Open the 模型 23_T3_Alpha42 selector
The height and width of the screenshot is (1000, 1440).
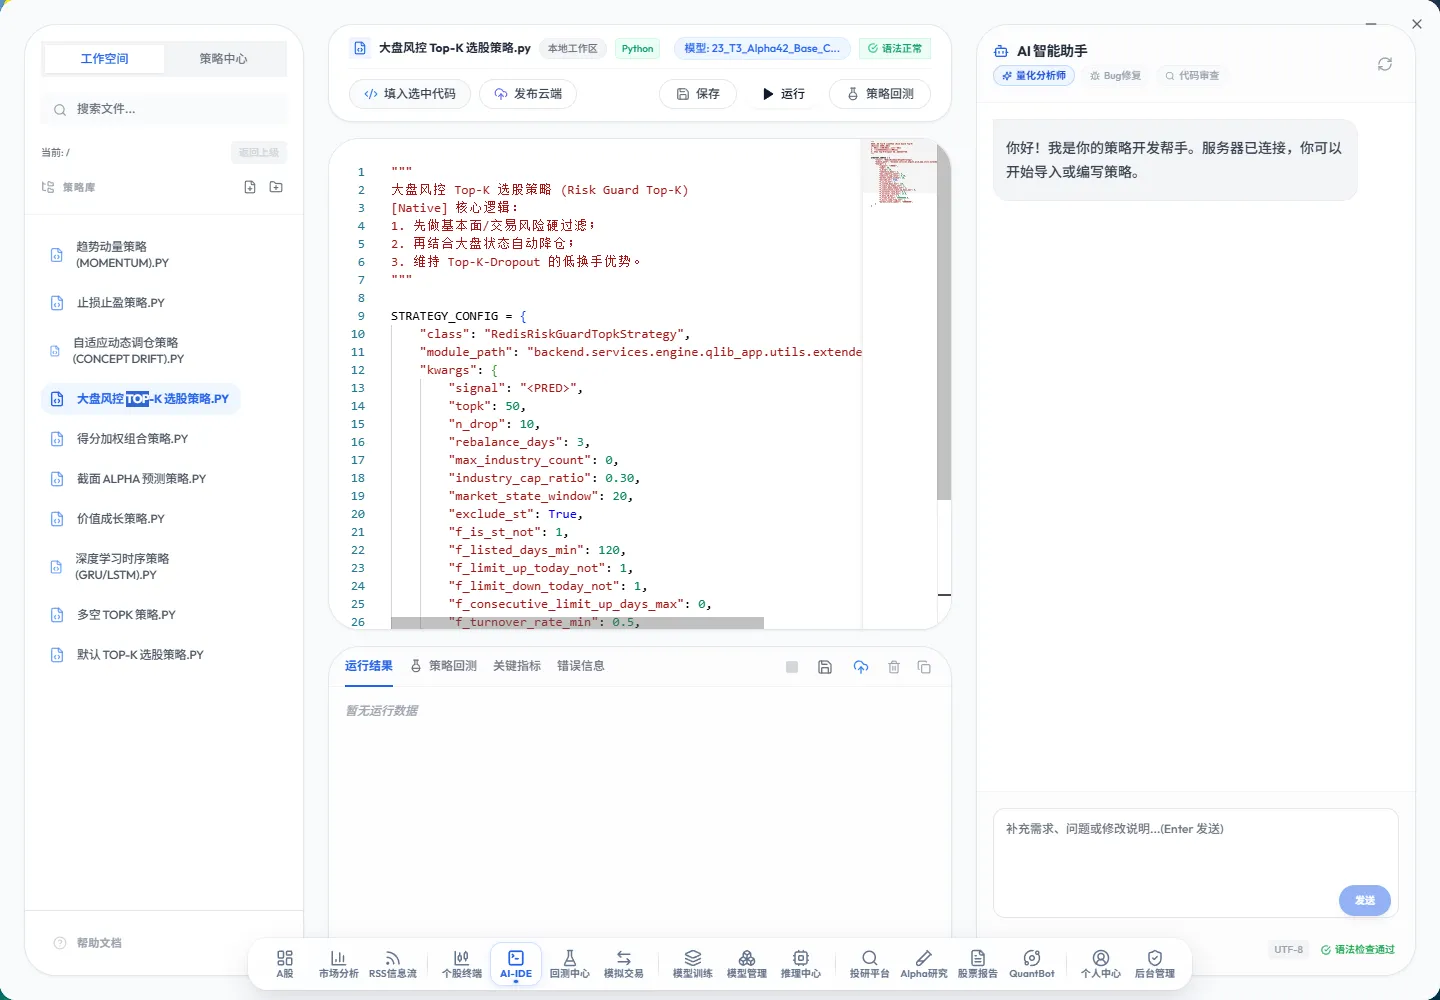point(762,48)
